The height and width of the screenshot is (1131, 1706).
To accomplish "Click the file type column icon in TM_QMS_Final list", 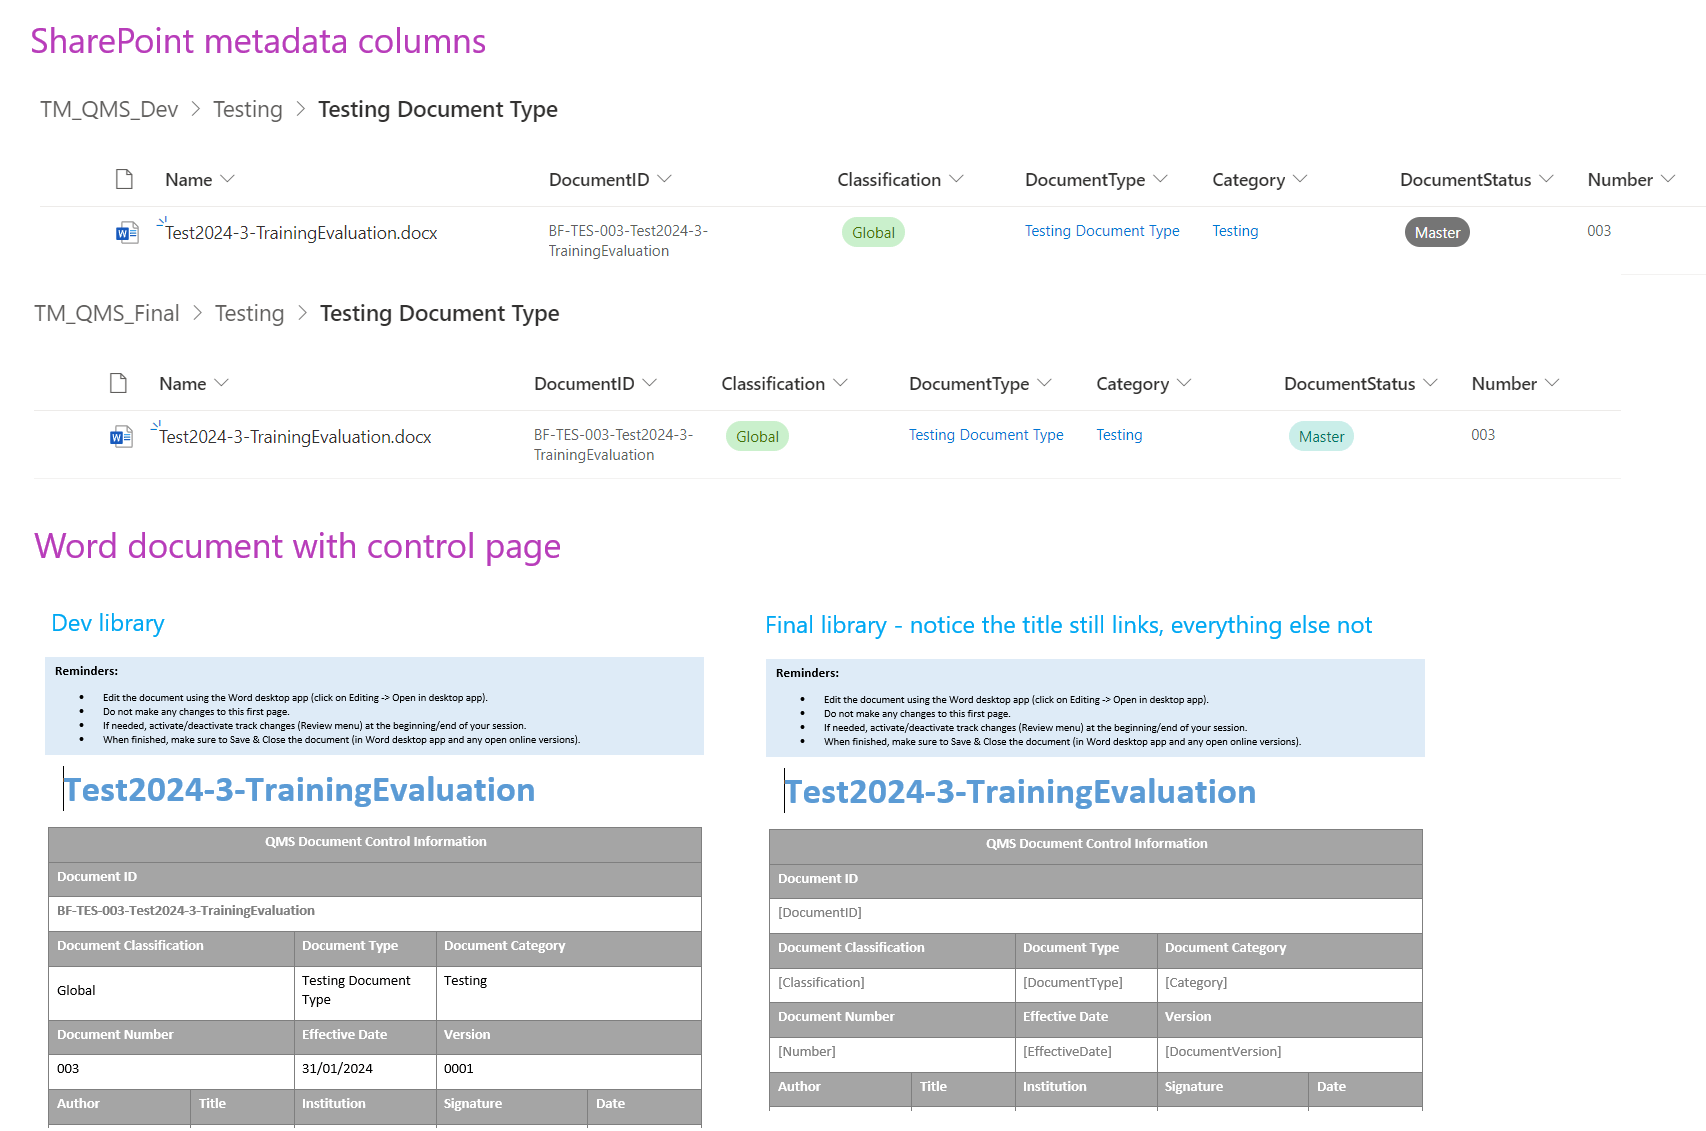I will pyautogui.click(x=118, y=383).
